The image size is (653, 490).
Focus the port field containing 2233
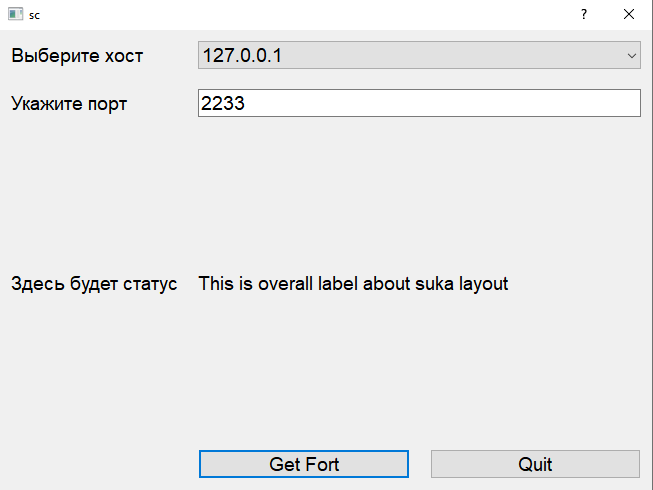(x=419, y=103)
